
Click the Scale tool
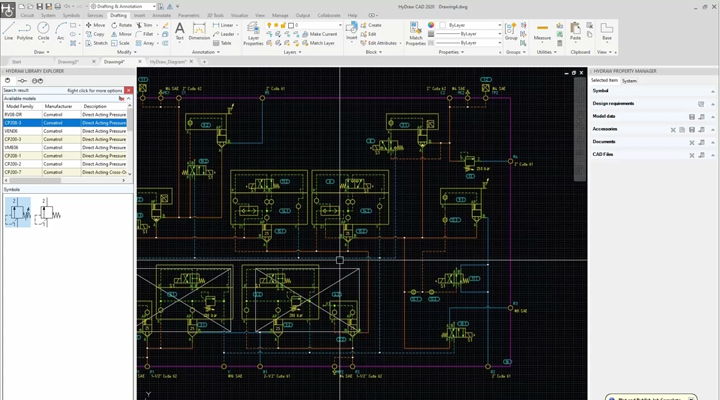pos(120,43)
